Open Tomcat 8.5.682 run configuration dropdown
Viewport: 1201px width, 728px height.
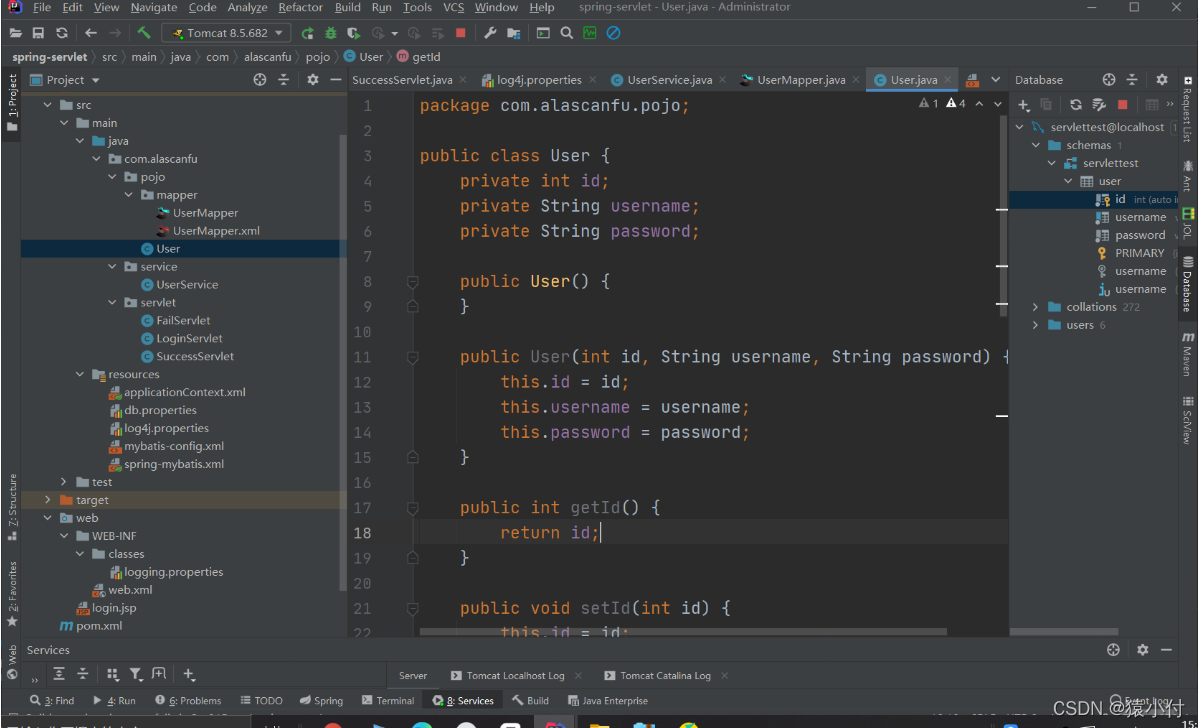227,32
